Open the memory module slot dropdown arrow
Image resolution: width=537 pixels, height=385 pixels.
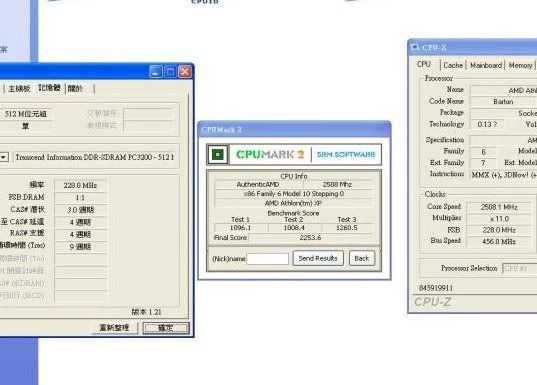click(4, 157)
